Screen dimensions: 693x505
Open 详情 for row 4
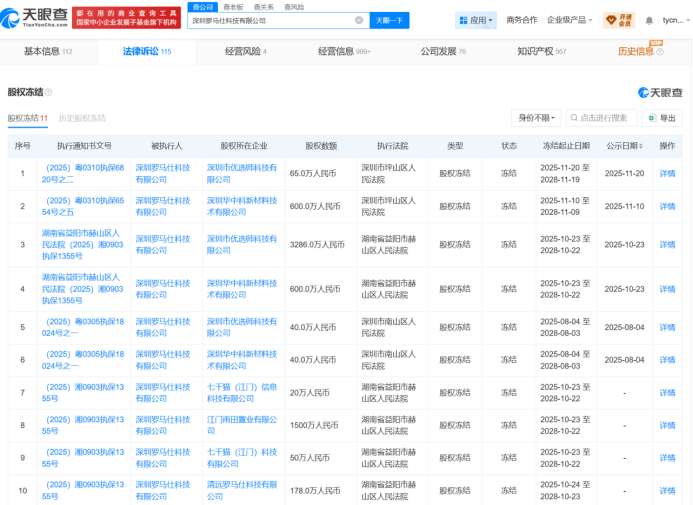[x=667, y=289]
